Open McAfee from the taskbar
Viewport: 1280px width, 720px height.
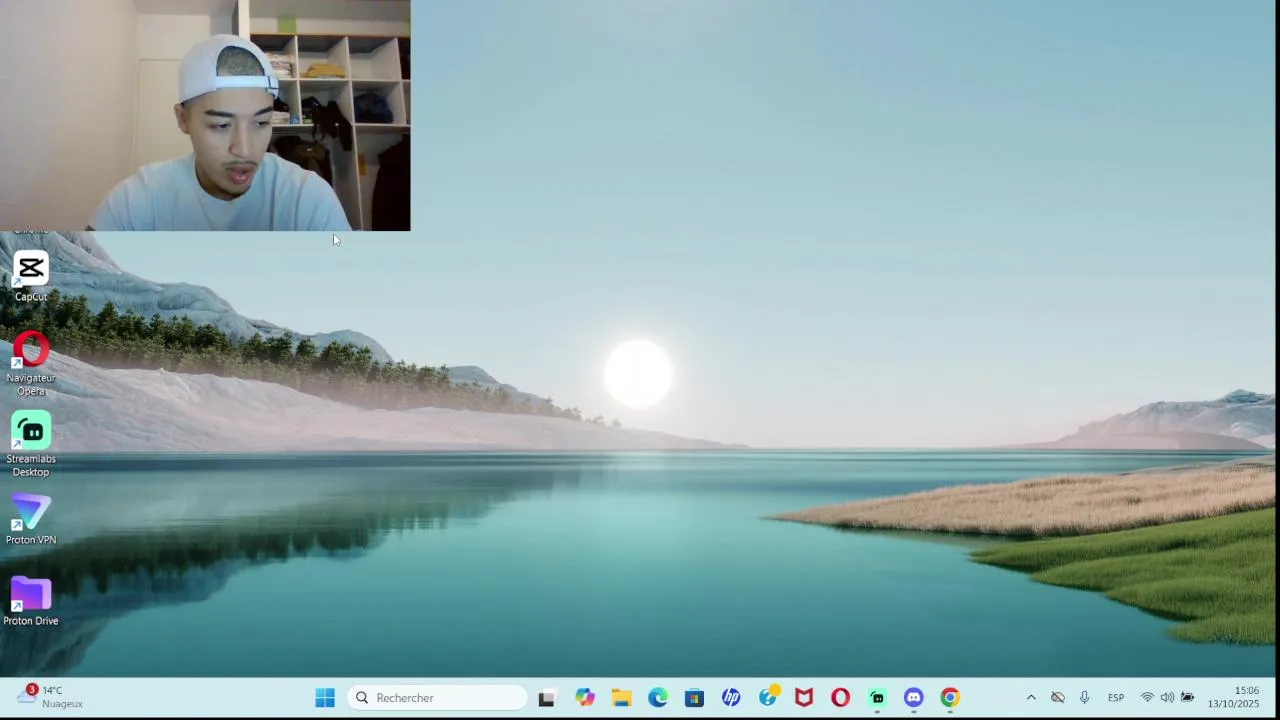[804, 698]
